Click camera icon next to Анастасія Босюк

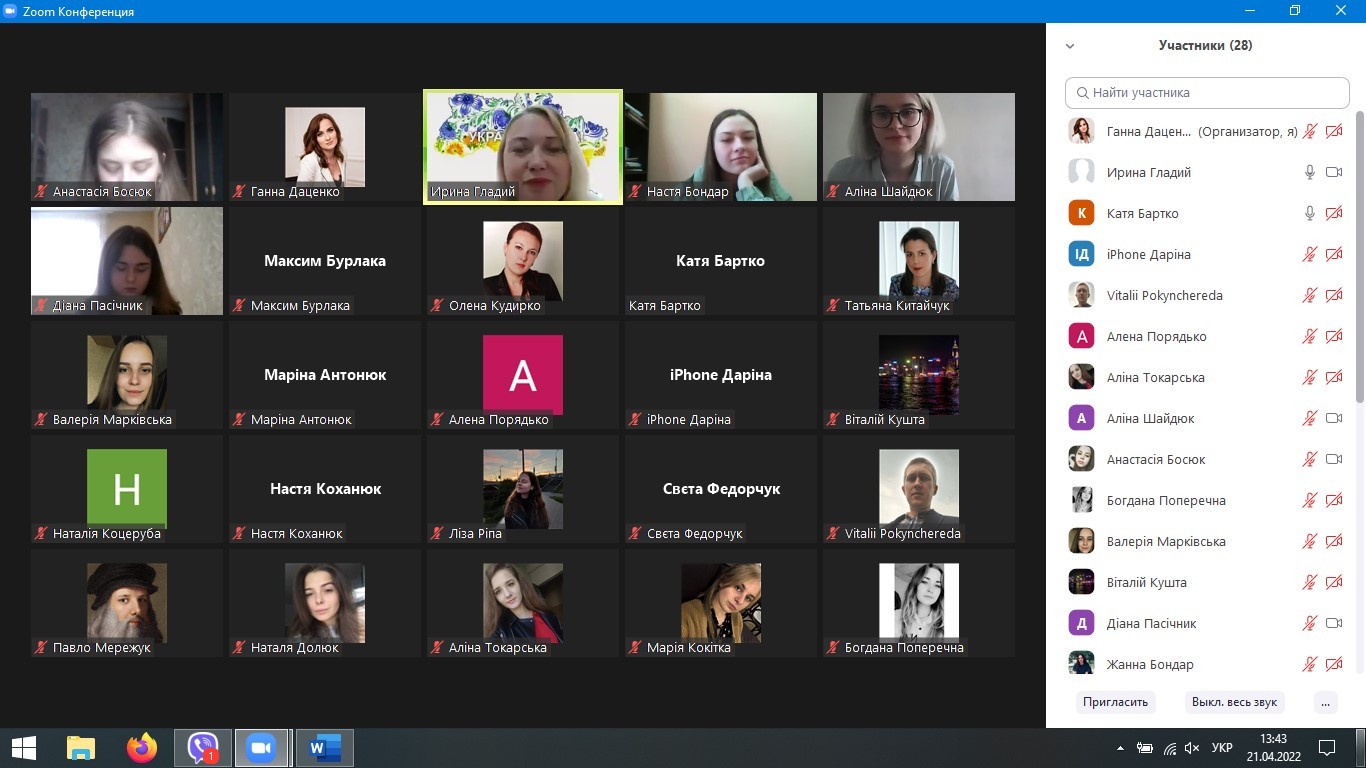click(x=1333, y=459)
